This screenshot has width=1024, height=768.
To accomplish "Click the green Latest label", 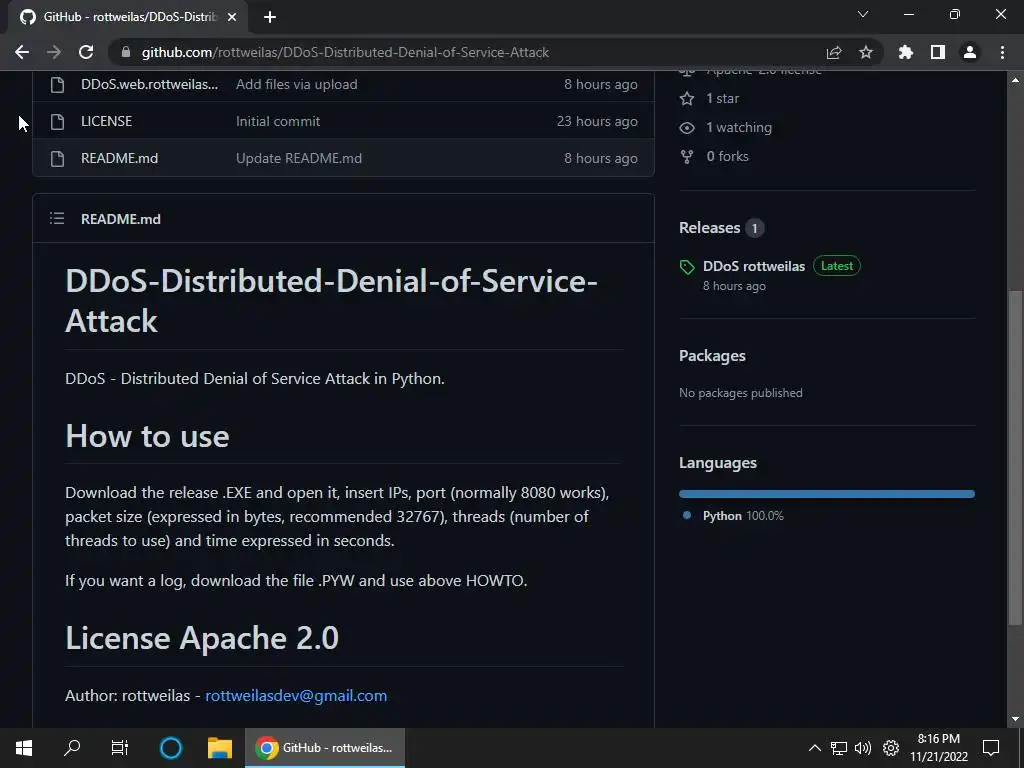I will click(837, 266).
